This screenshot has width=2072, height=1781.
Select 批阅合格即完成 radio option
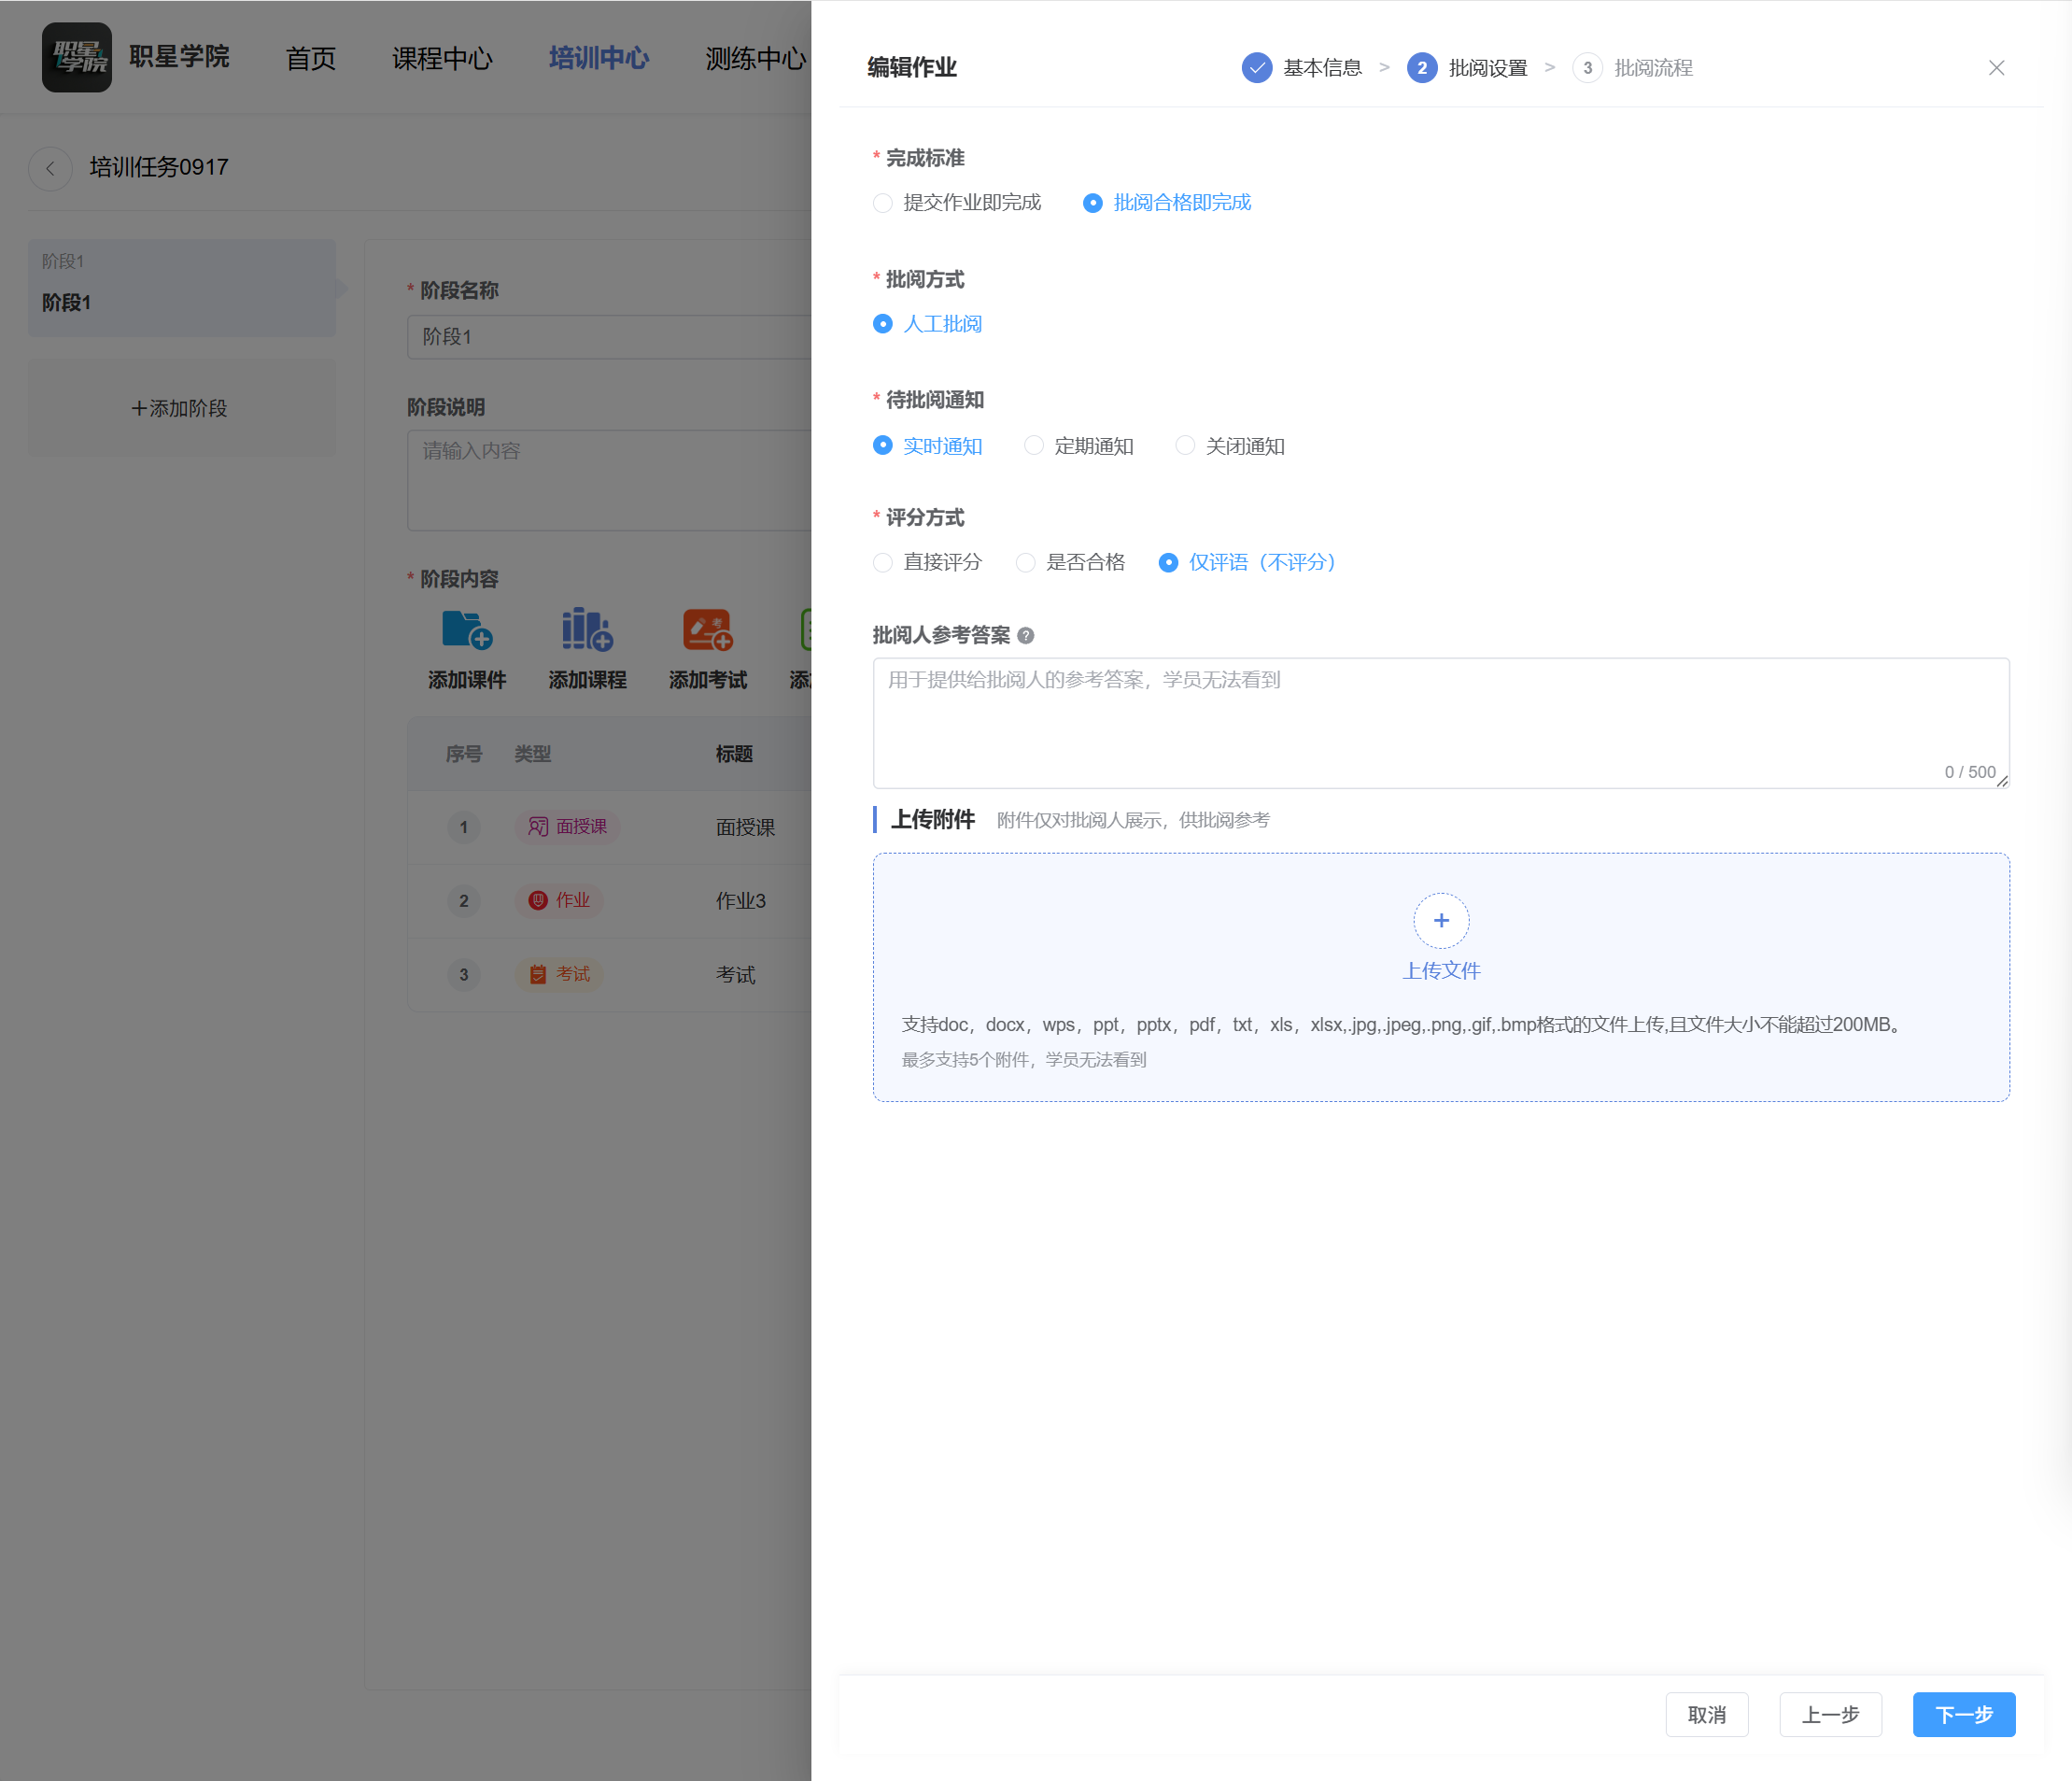[x=1167, y=203]
